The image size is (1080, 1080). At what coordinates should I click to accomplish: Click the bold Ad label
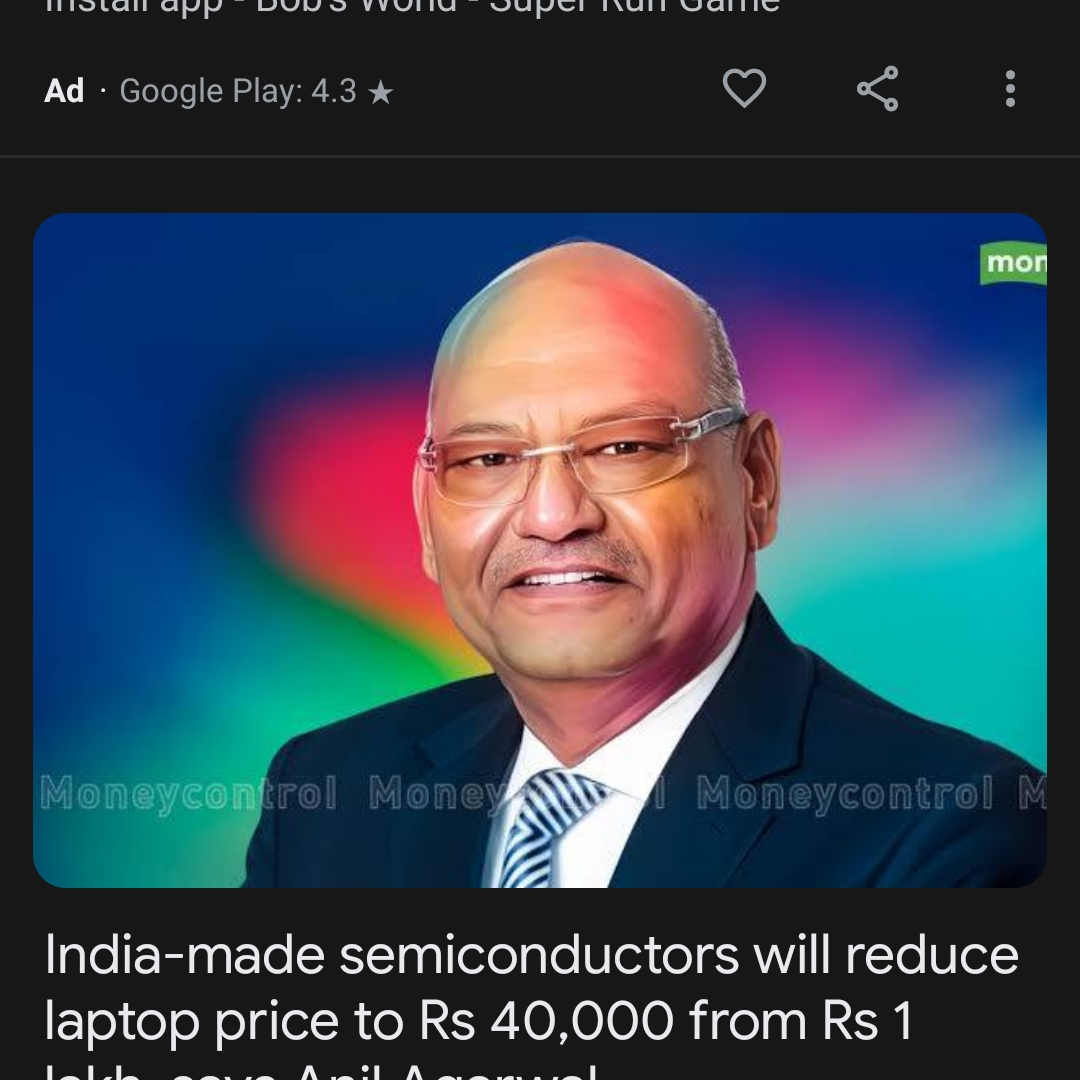(64, 91)
